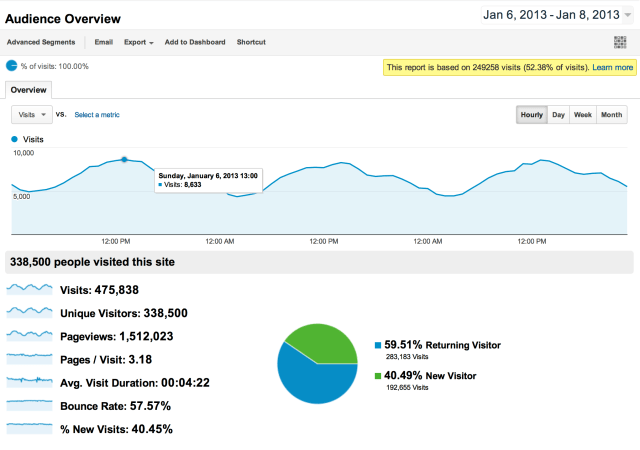Click the Bounce Rate sparkline
The height and width of the screenshot is (450, 640).
tap(29, 405)
